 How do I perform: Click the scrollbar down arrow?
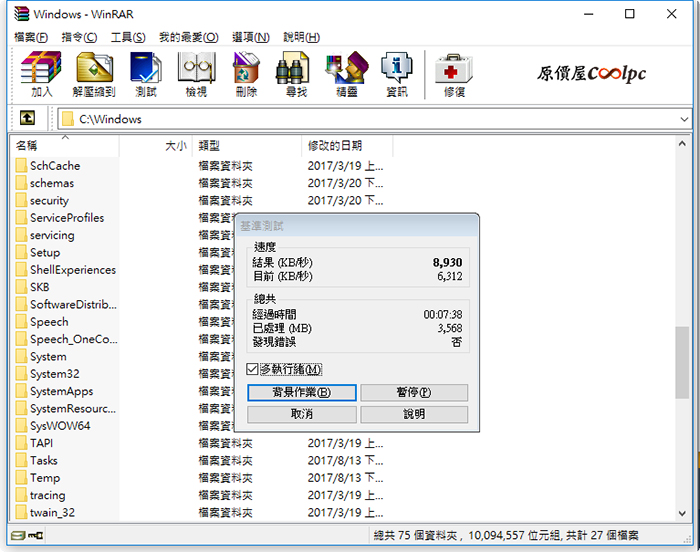tap(682, 514)
